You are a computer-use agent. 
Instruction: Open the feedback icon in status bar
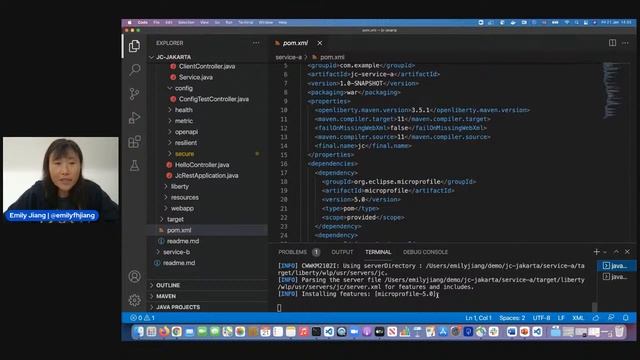click(x=611, y=318)
